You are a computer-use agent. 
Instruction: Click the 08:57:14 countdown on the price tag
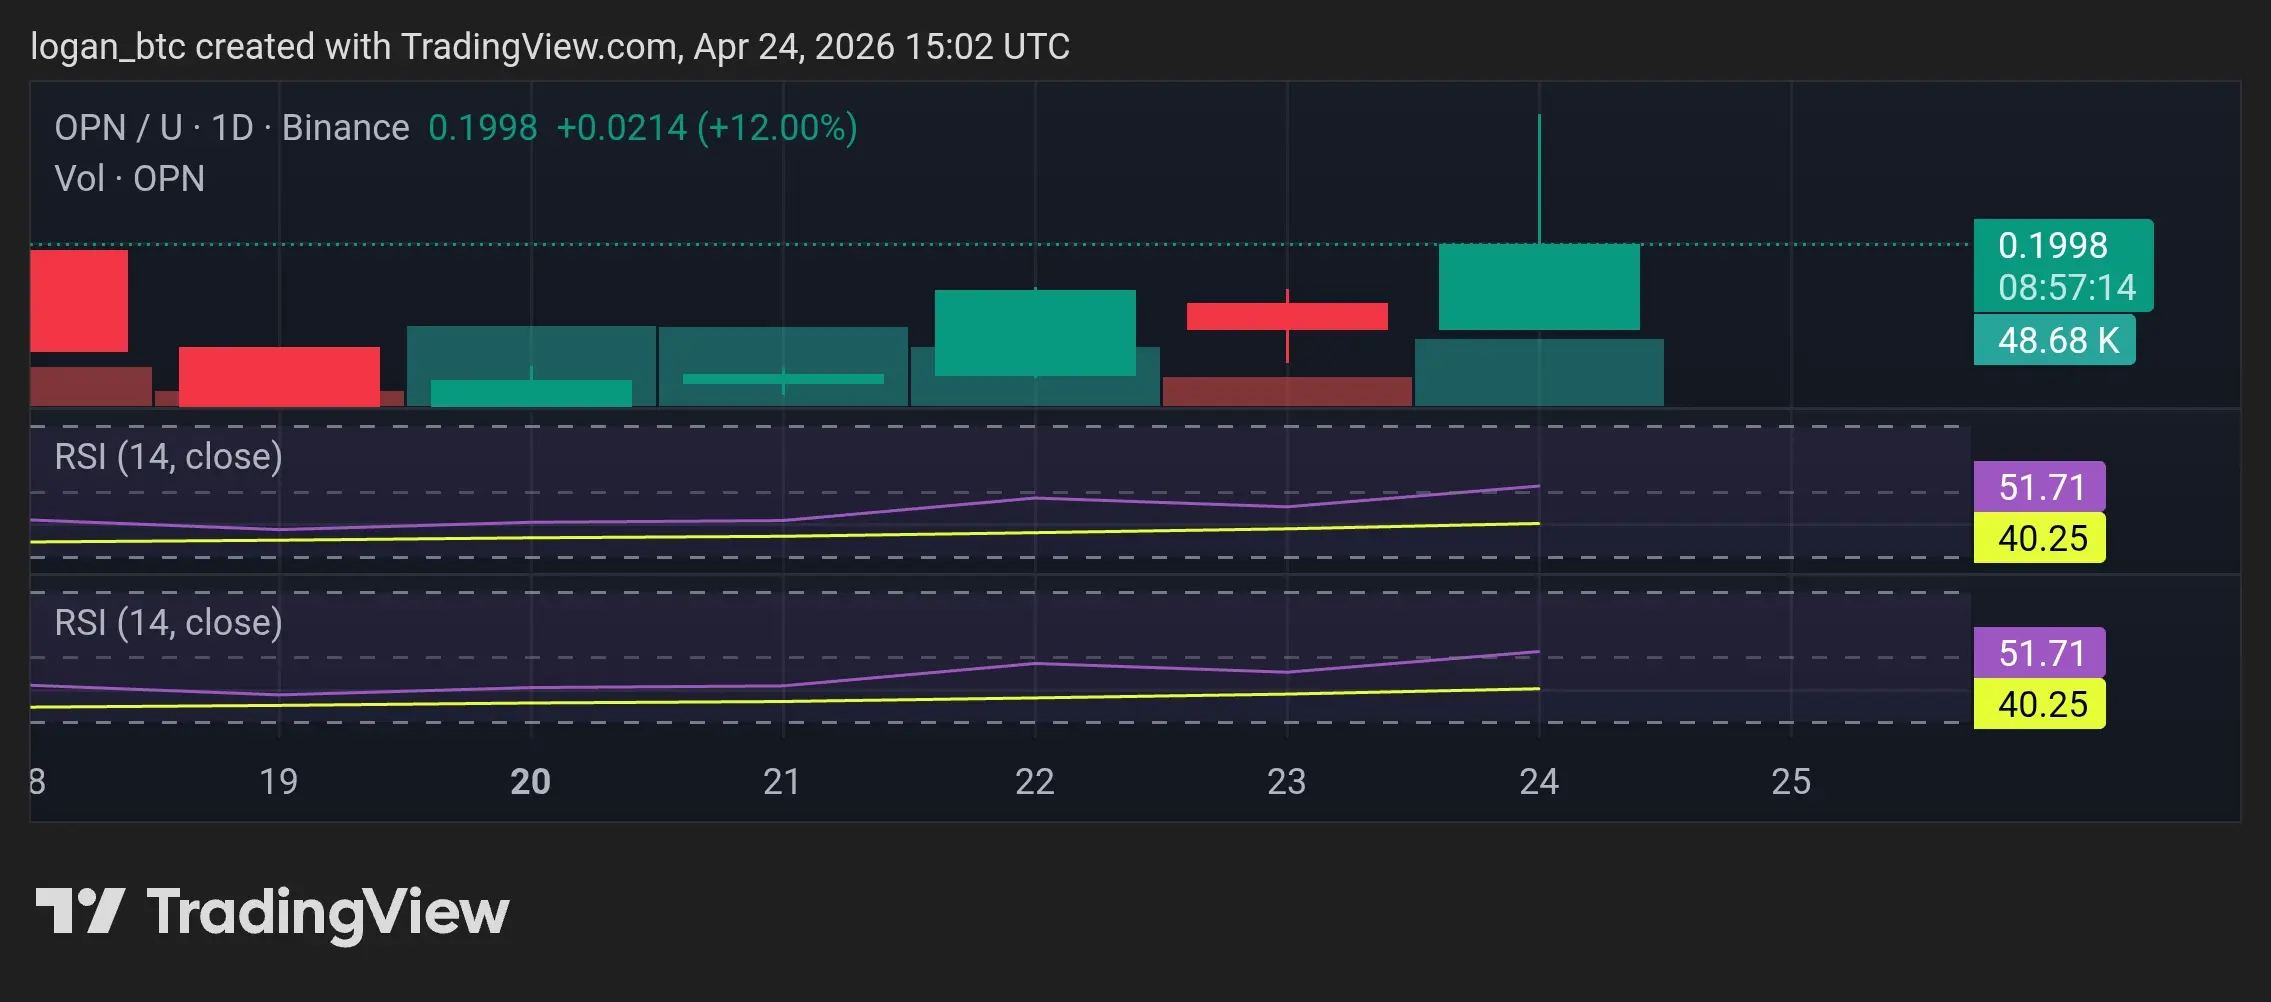[2067, 288]
